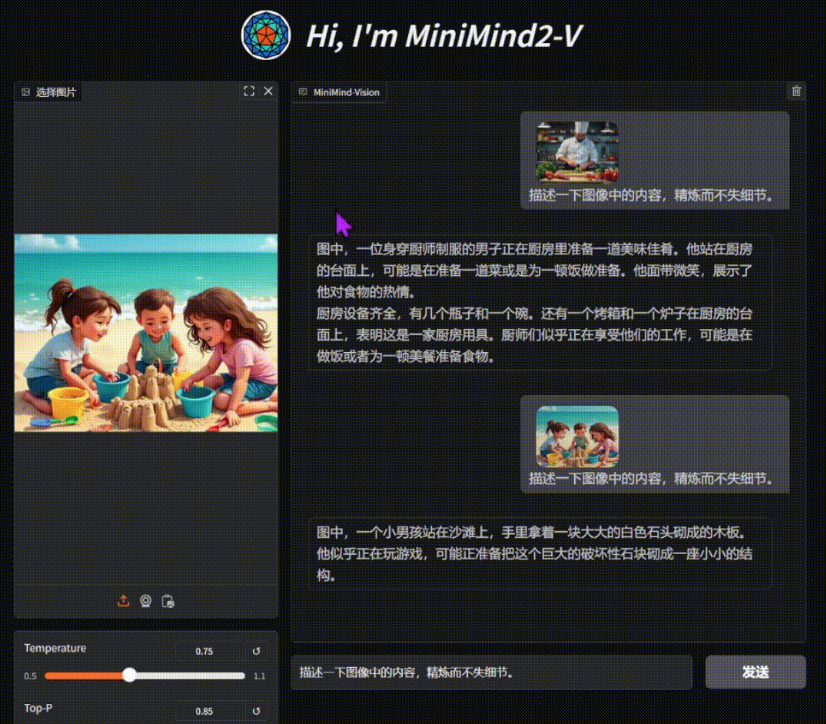Open the beach kids thumbnail in chat
Screen dimensions: 826x724
tap(577, 436)
